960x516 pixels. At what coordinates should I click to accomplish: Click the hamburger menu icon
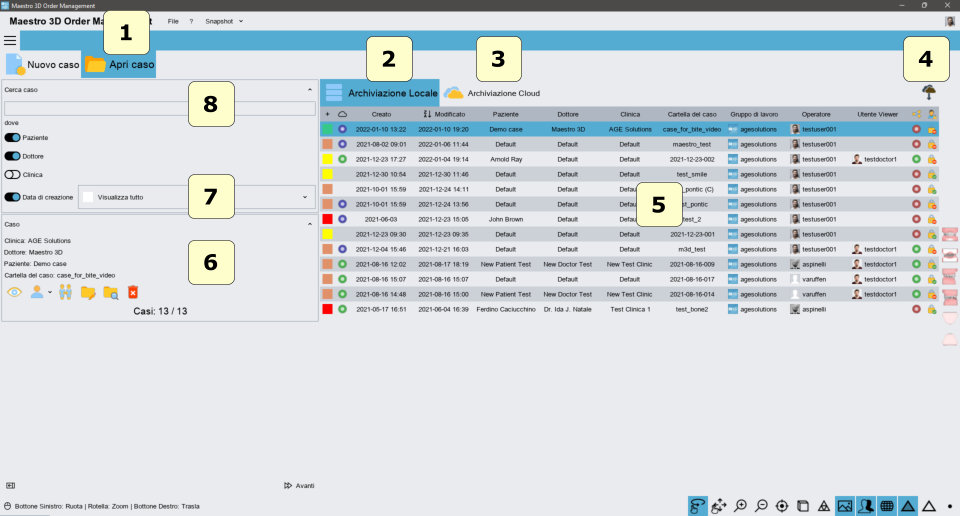click(10, 41)
